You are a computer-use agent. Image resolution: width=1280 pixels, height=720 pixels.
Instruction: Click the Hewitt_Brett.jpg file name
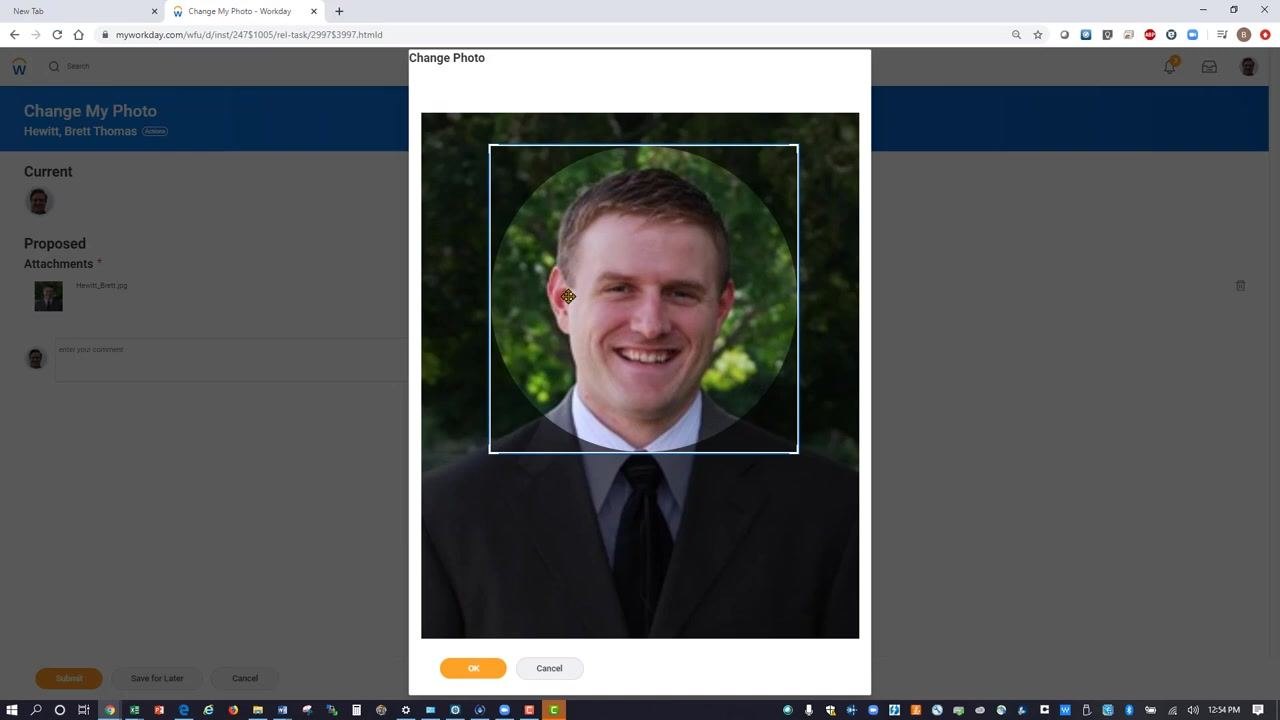click(x=101, y=285)
